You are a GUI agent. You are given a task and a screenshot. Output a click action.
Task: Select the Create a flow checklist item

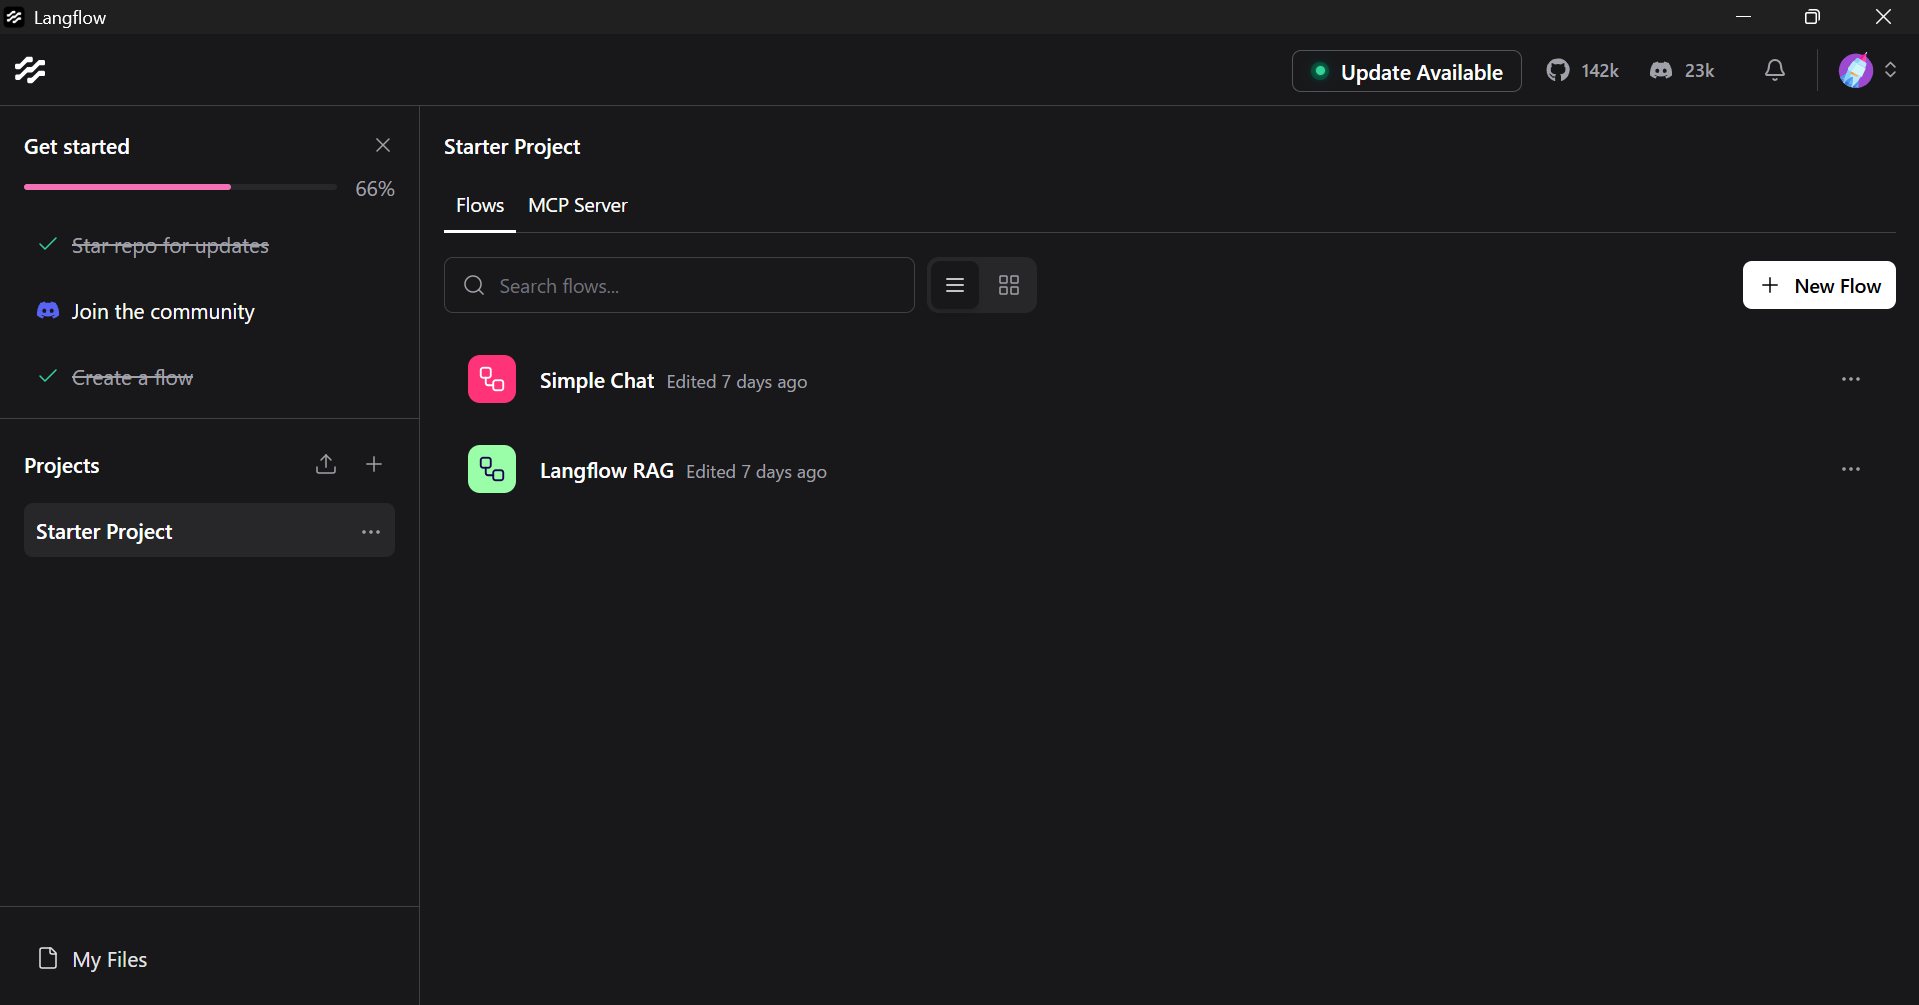click(132, 377)
